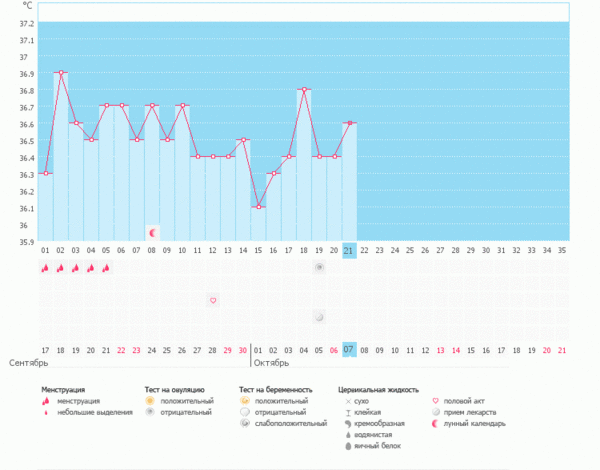Screen dimensions: 600x470
Task: Click the 36.9 temperature point on day 02
Action: click(61, 73)
